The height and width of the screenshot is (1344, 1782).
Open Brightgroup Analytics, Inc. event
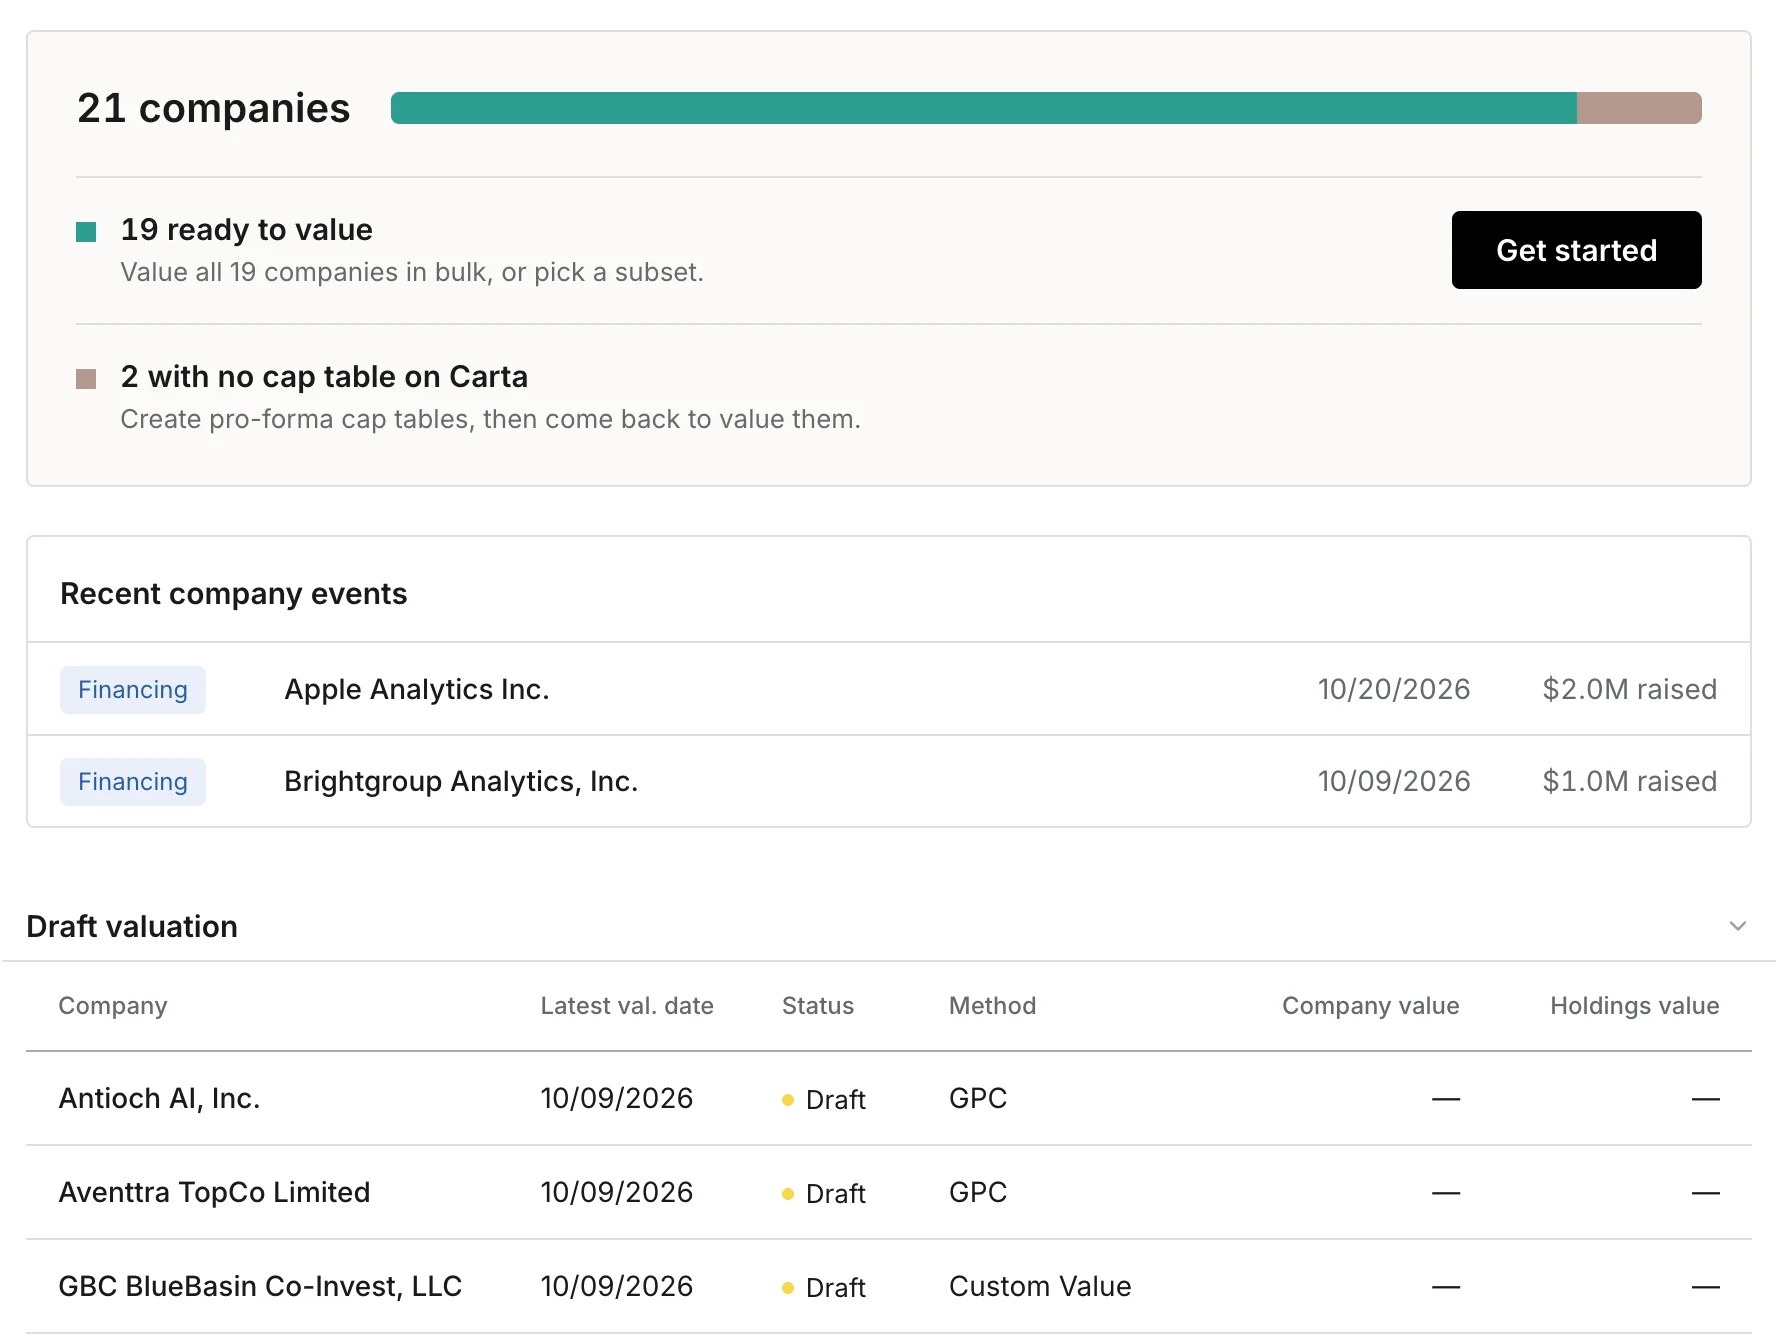(x=889, y=781)
